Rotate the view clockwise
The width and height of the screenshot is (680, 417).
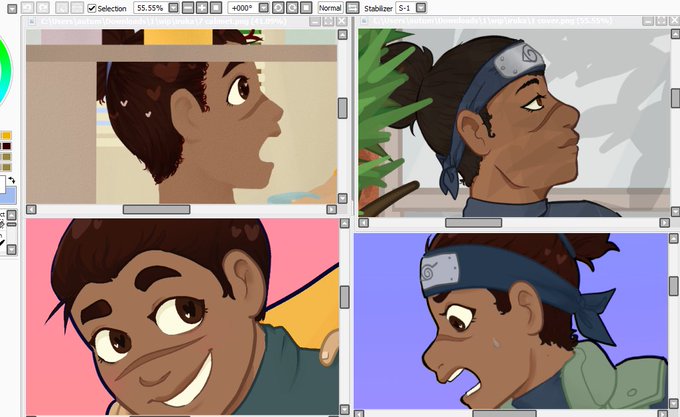(x=292, y=8)
